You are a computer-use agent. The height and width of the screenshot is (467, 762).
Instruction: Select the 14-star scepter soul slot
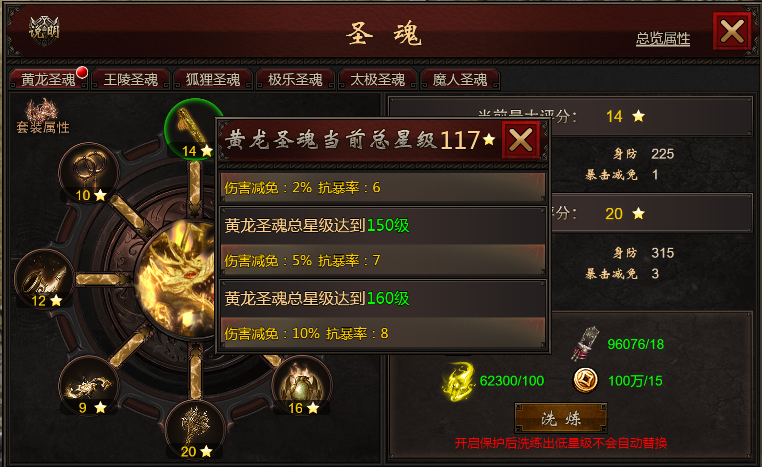click(x=191, y=129)
